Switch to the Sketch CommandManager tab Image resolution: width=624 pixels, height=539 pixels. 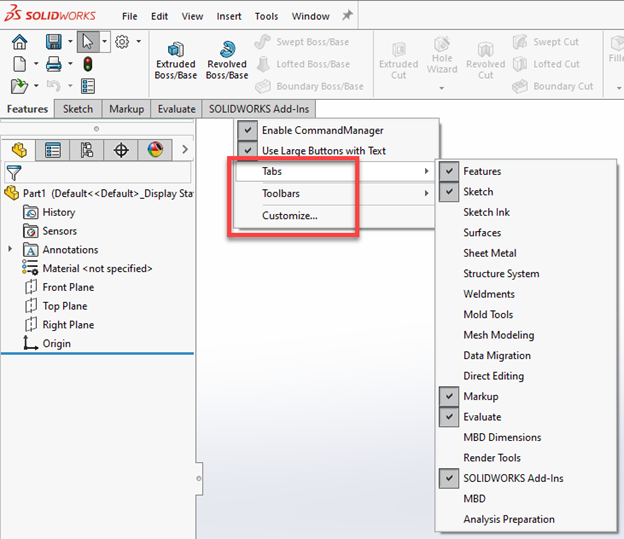(78, 109)
